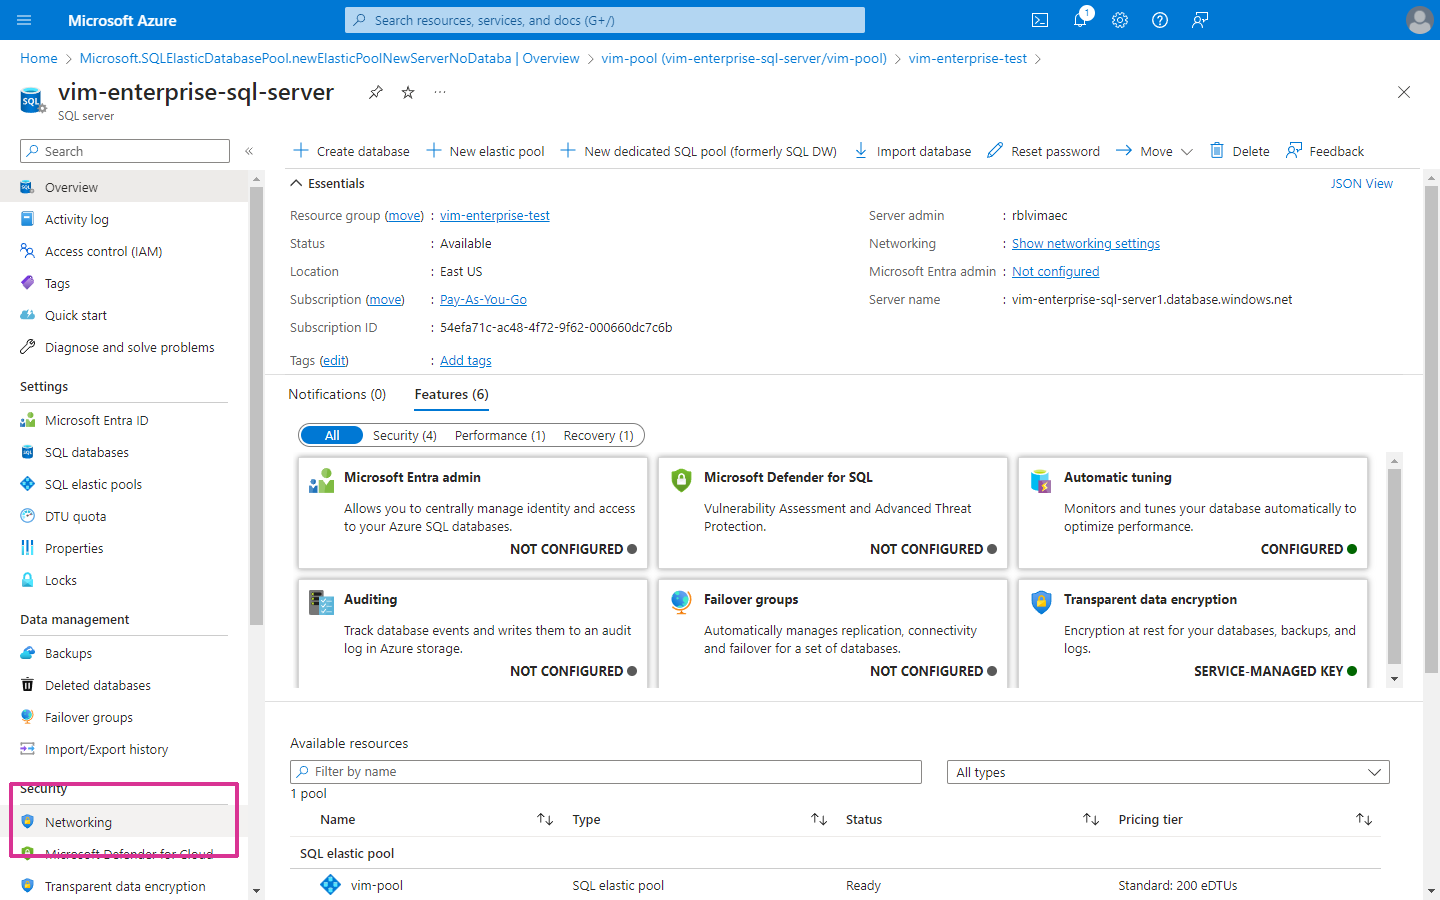Open the All types dropdown

pos(1168,772)
